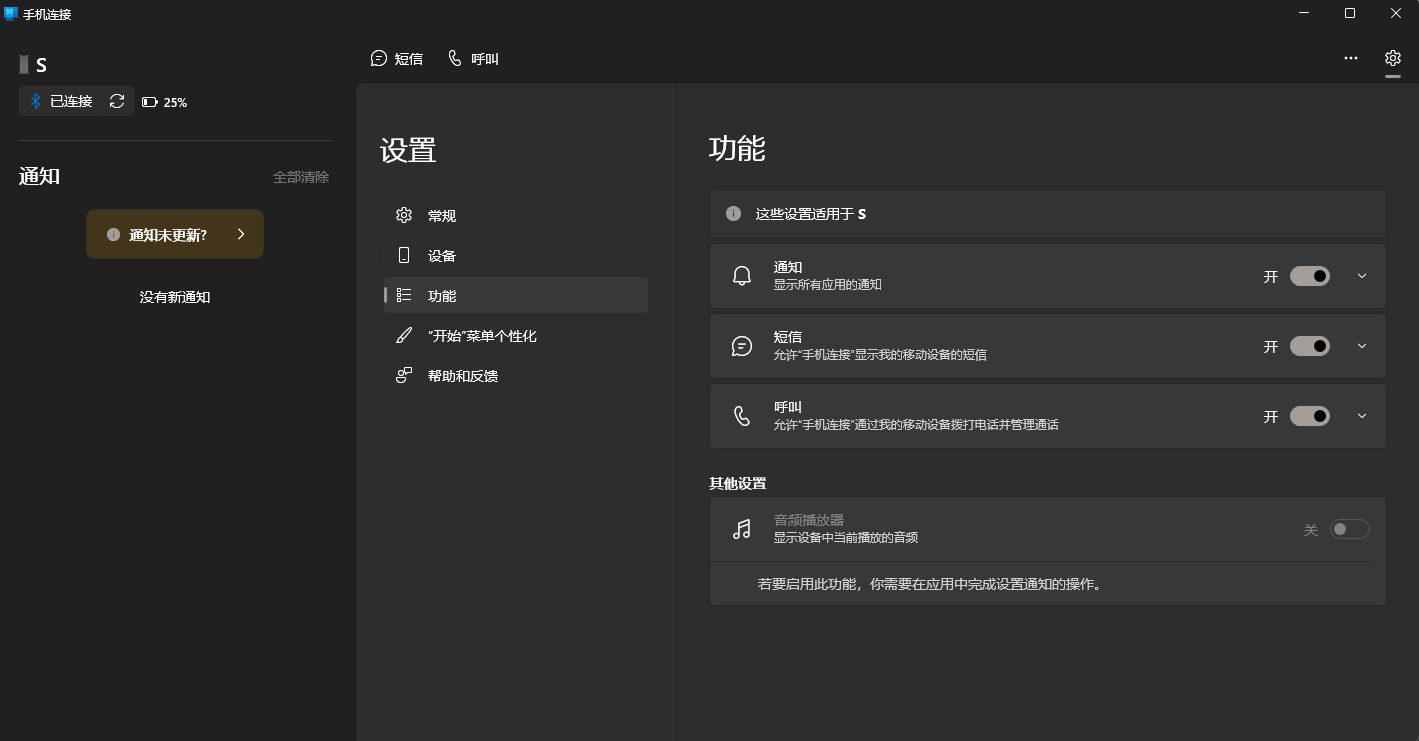Image resolution: width=1419 pixels, height=741 pixels.
Task: Turn off the 呼叫 toggle switch
Action: point(1310,416)
